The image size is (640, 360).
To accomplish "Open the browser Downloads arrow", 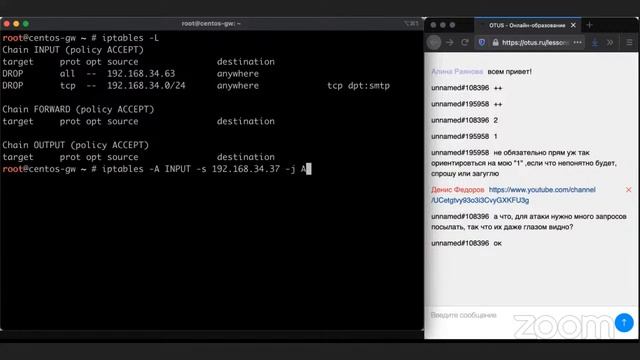I will (x=595, y=42).
